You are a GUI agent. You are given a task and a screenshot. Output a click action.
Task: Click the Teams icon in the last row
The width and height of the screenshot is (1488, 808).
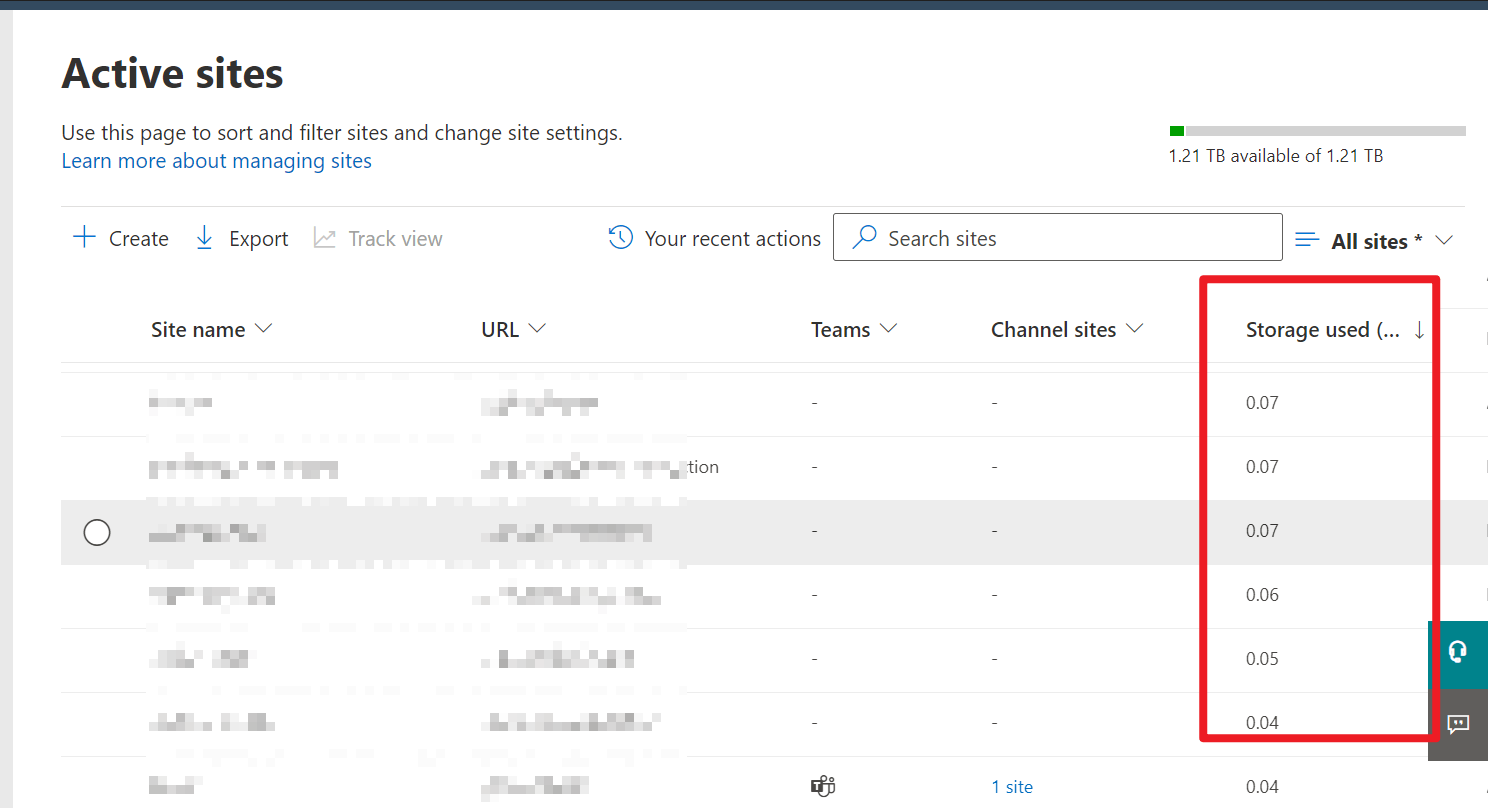(x=822, y=786)
